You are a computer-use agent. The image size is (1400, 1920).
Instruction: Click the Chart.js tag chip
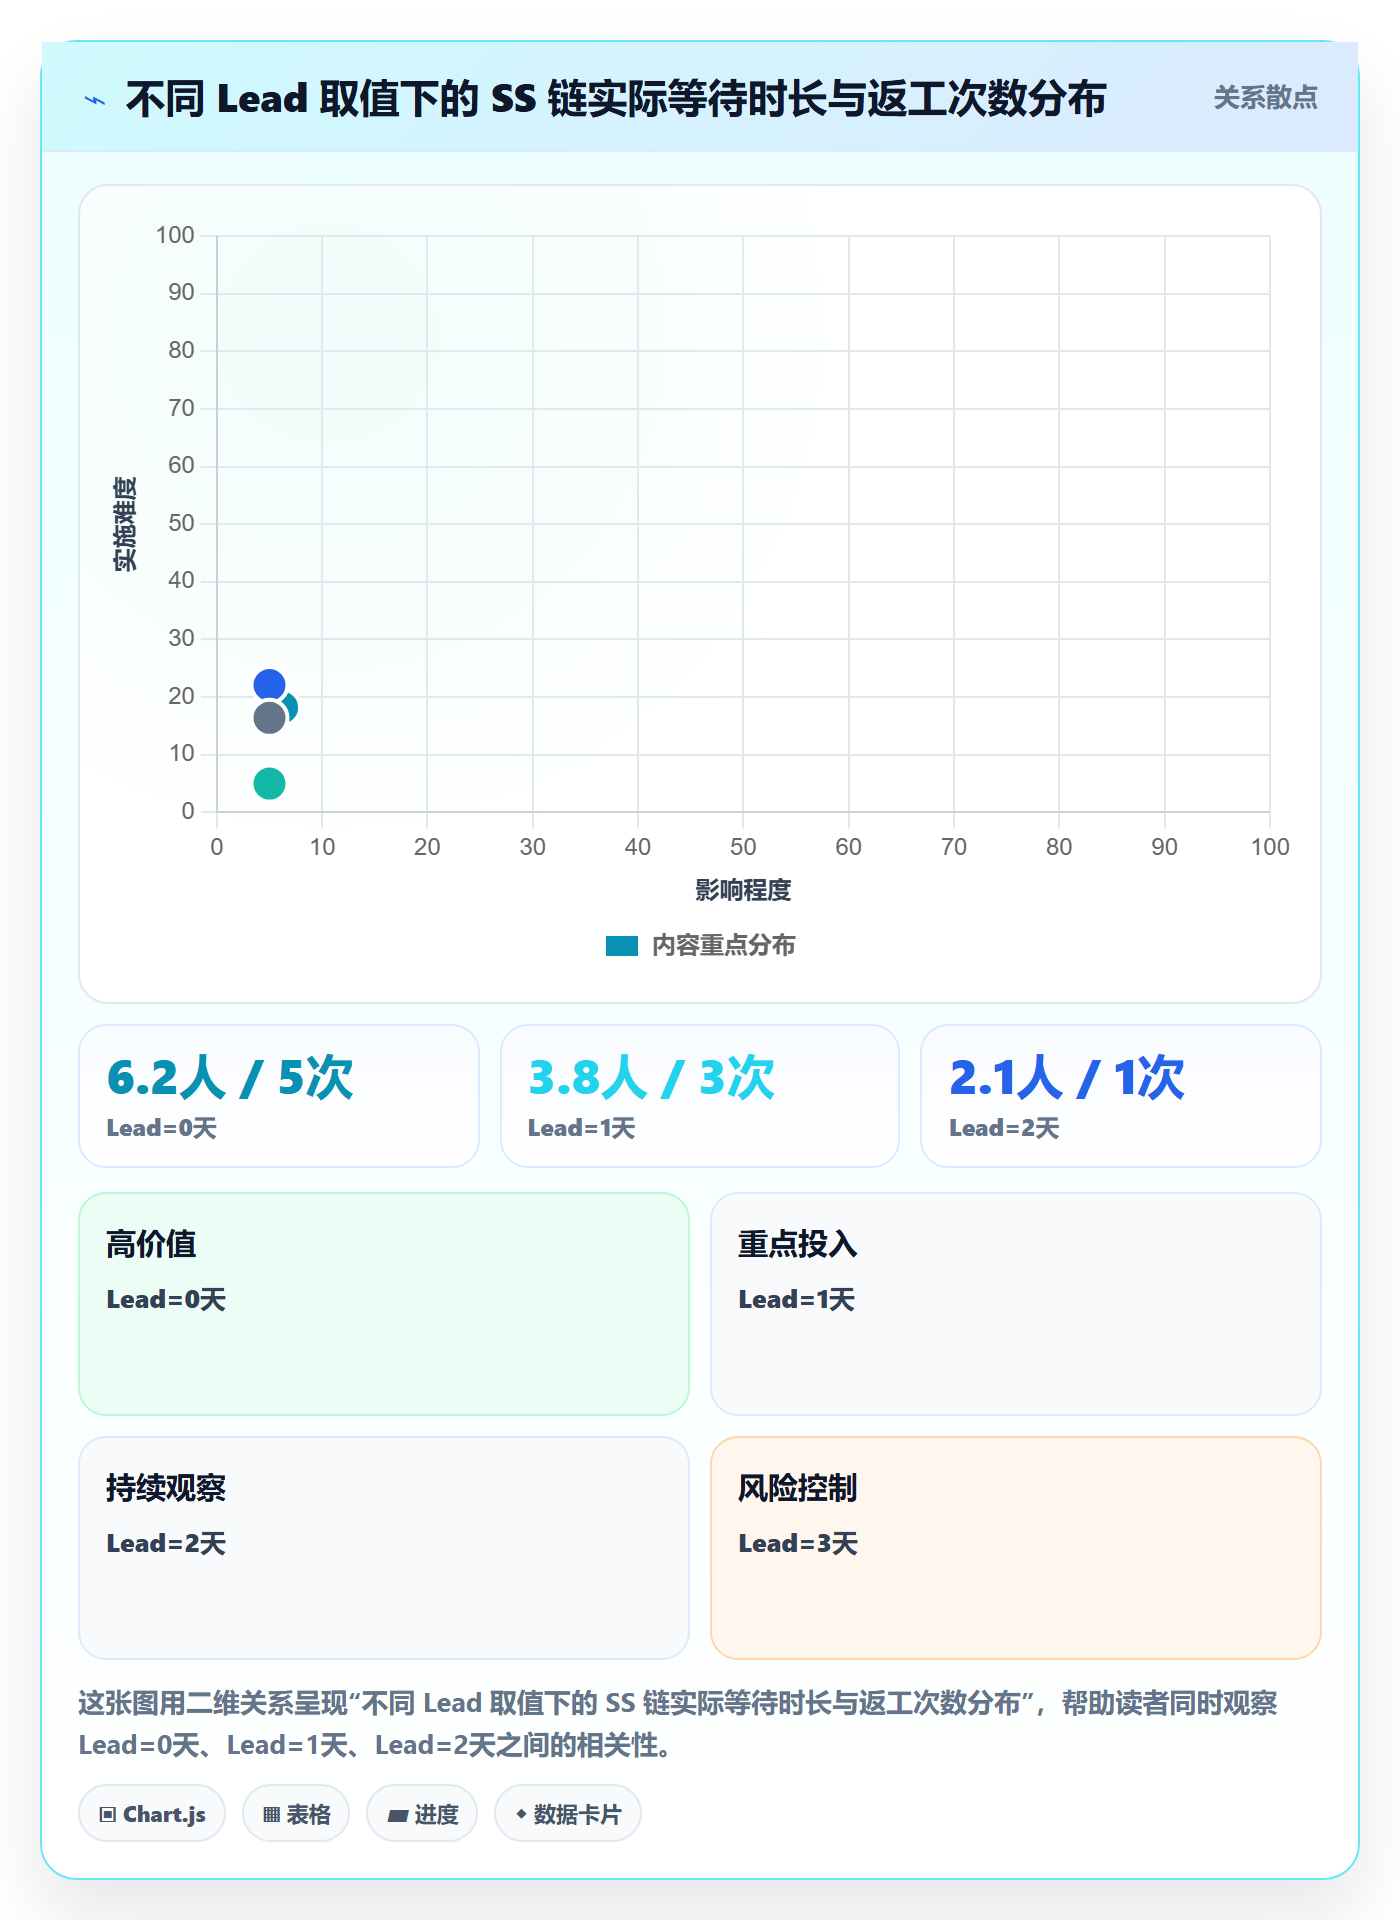[x=152, y=1813]
